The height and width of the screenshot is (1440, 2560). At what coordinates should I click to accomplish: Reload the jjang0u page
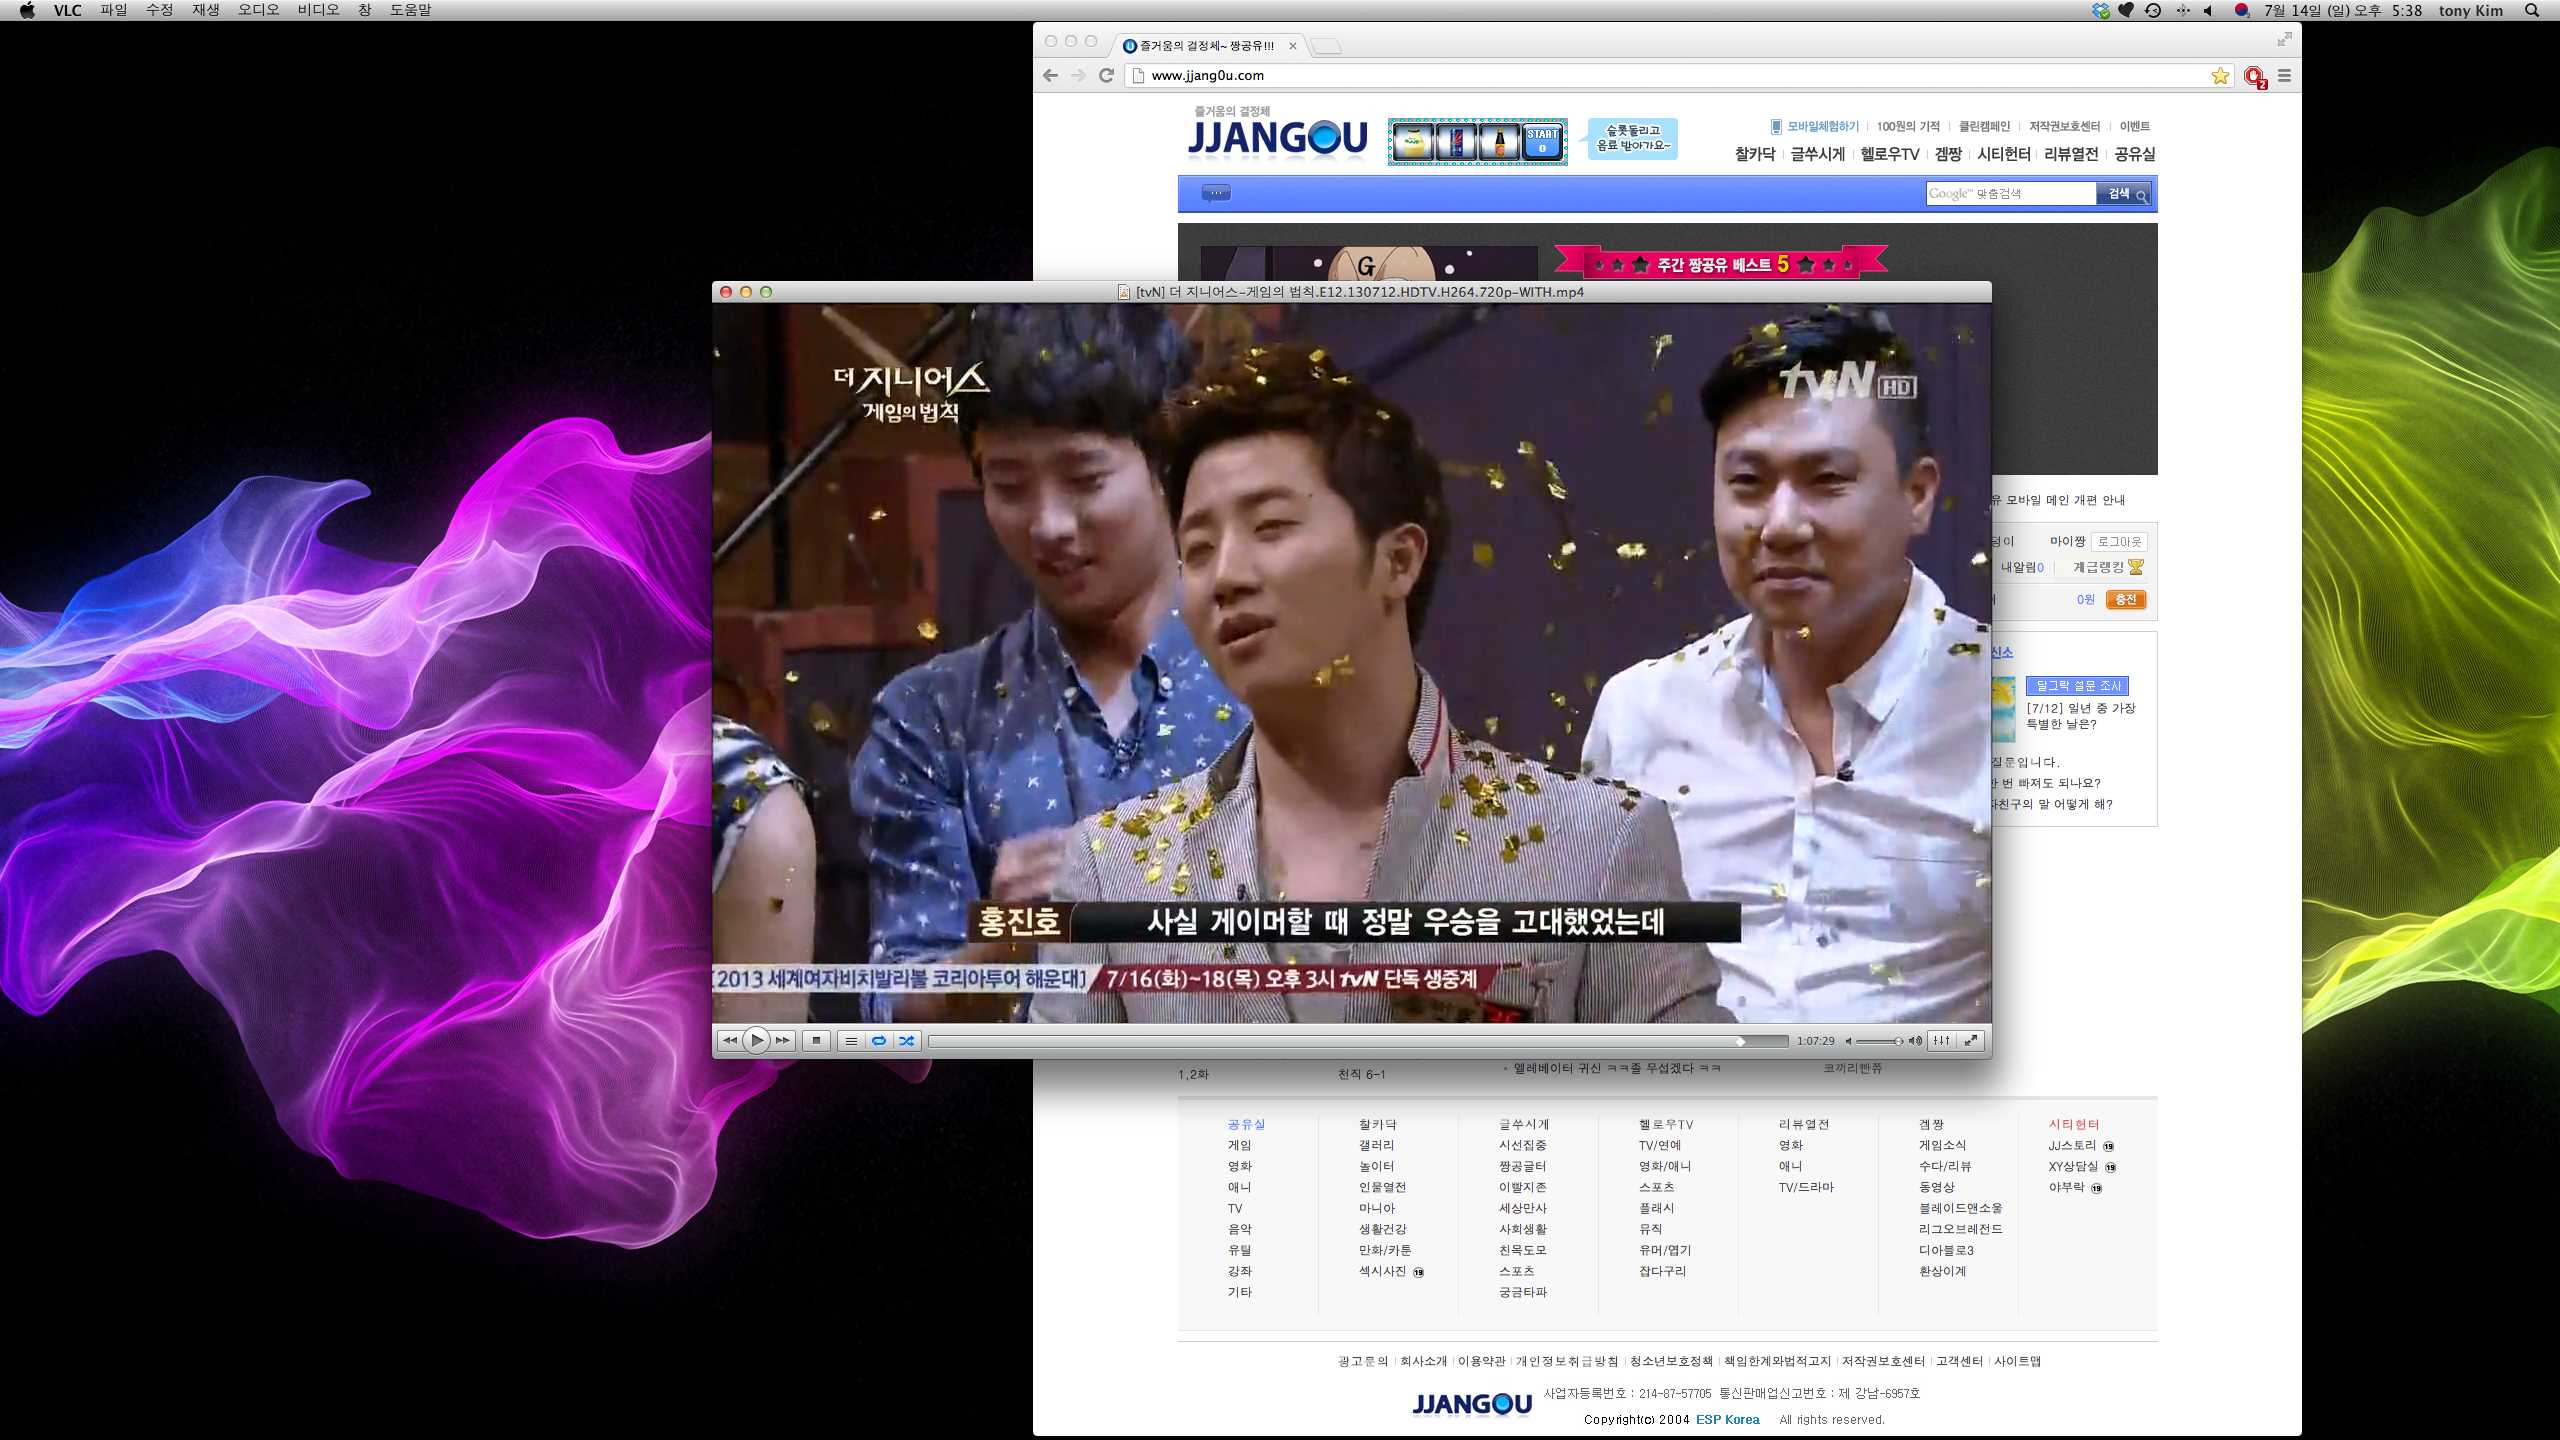pos(1106,75)
